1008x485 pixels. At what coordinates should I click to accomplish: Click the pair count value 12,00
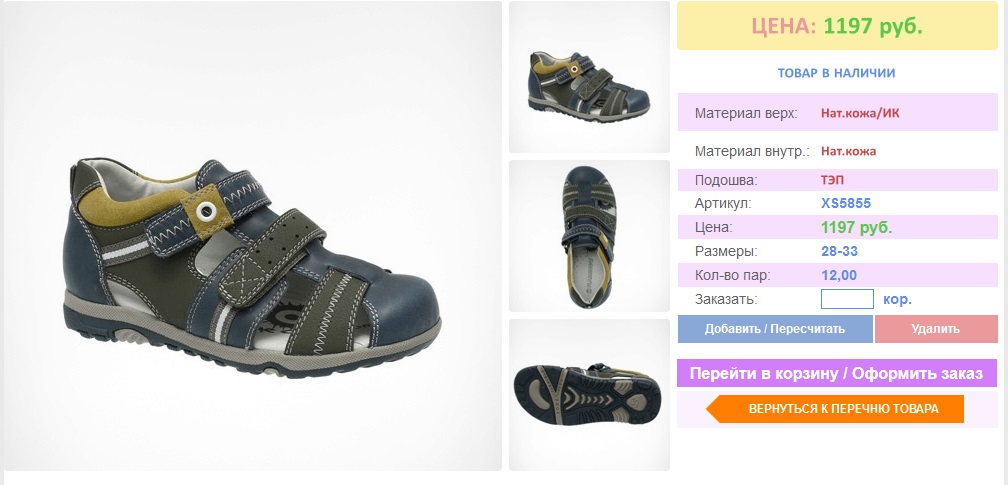[839, 275]
